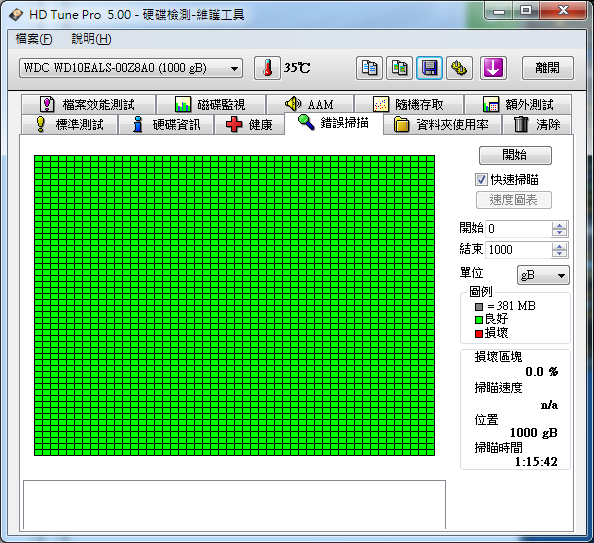
Task: Open the gB unit dropdown
Action: click(543, 275)
